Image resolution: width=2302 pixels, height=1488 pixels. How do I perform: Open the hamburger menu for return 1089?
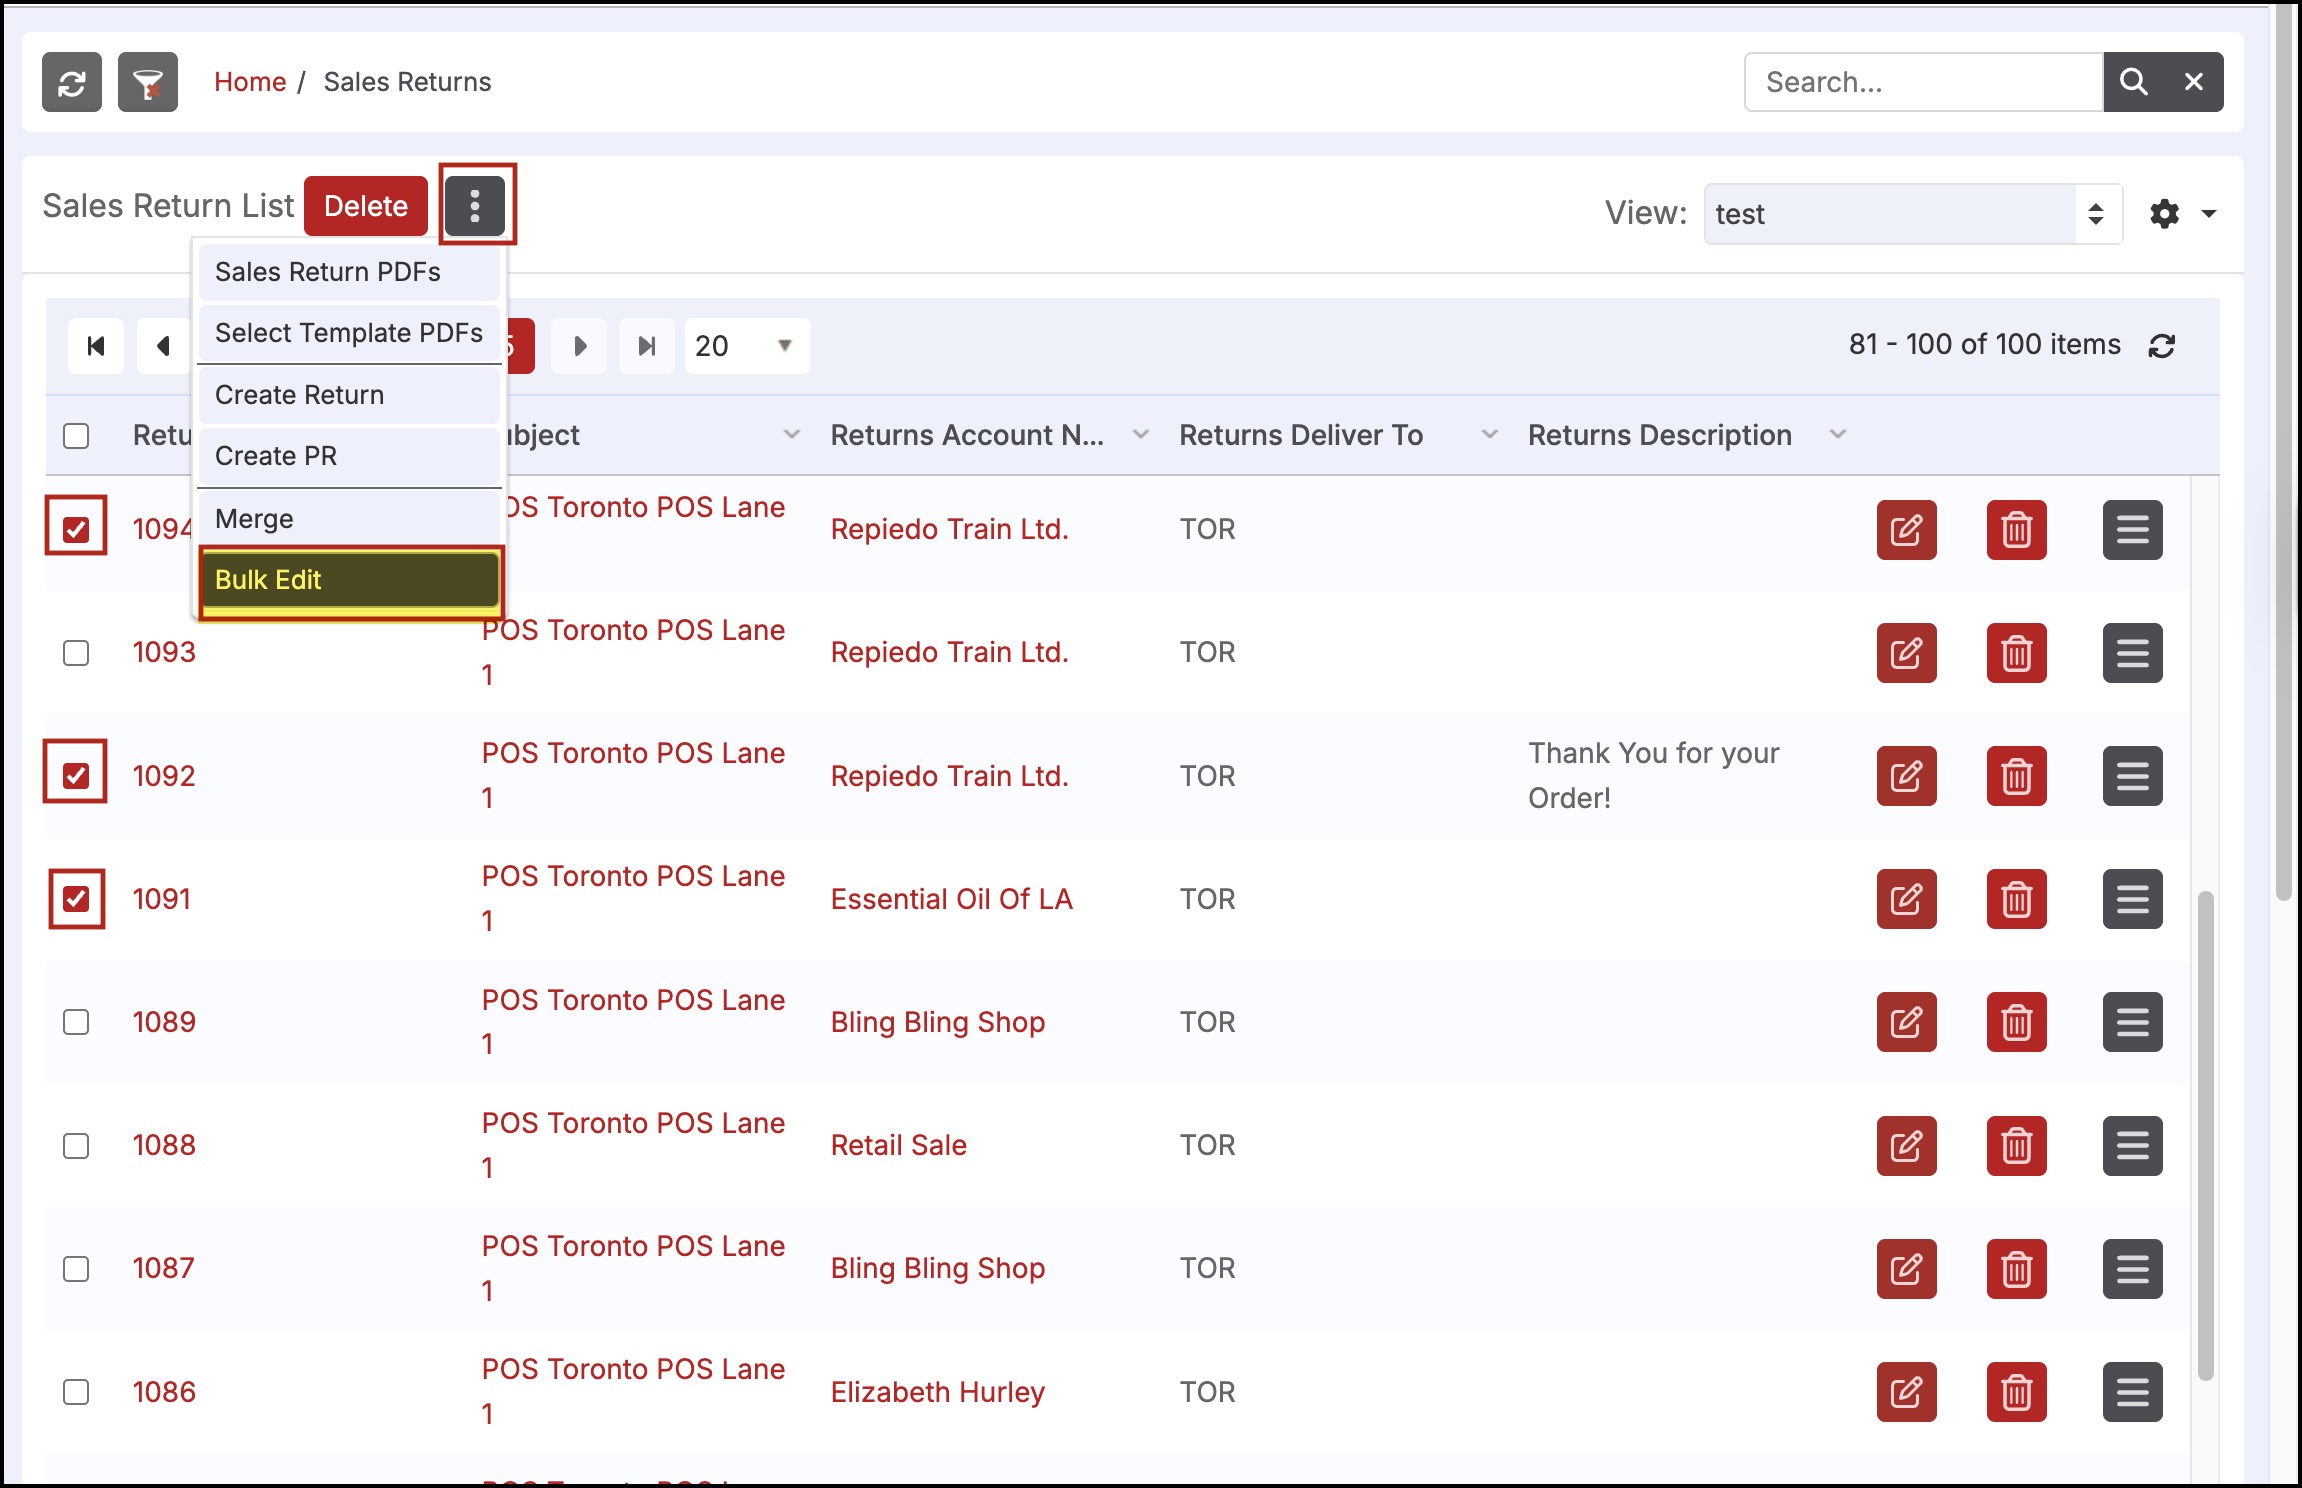coord(2132,1022)
